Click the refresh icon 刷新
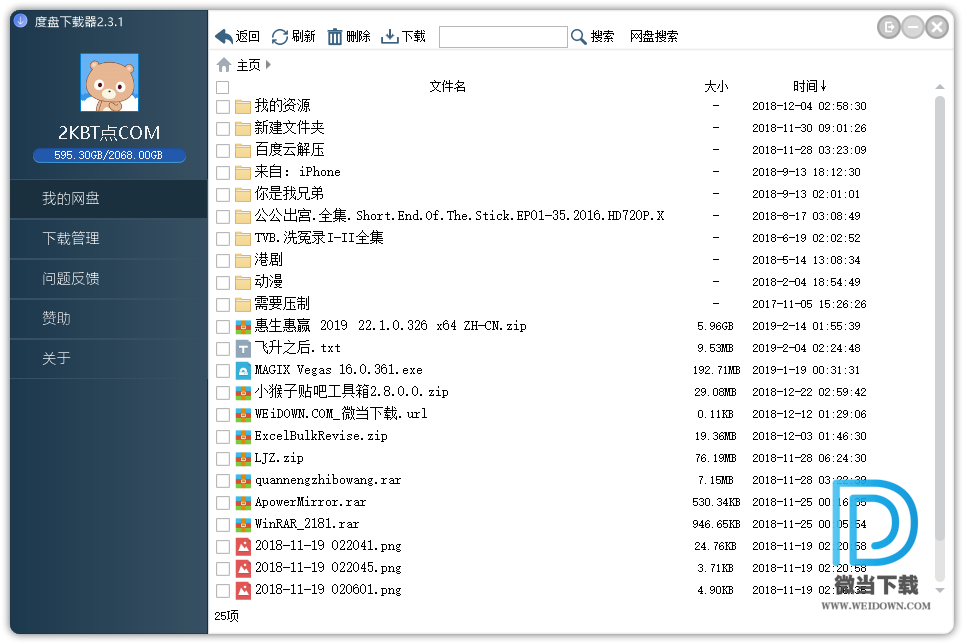 pyautogui.click(x=280, y=37)
